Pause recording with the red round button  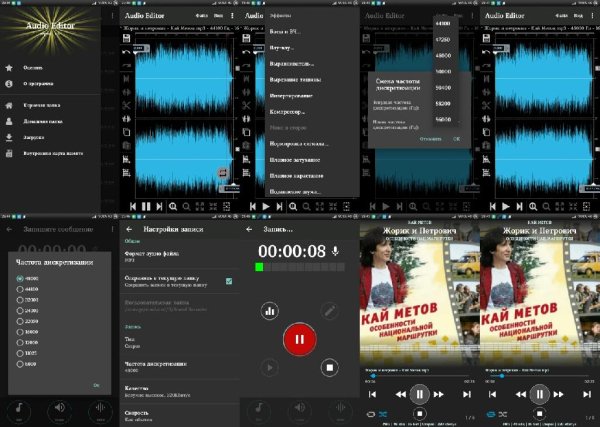[300, 339]
